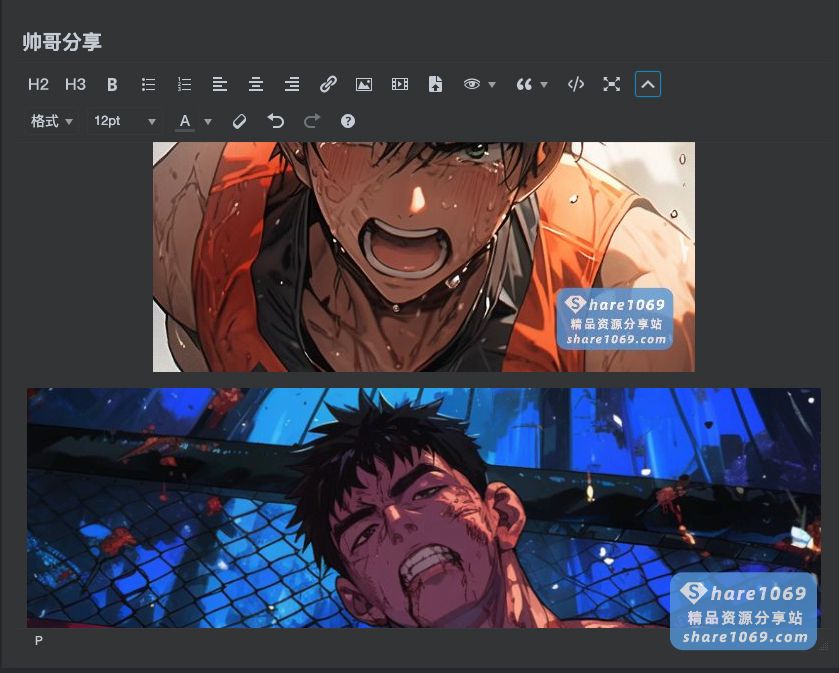Center align the text
The image size is (839, 673).
(x=256, y=85)
